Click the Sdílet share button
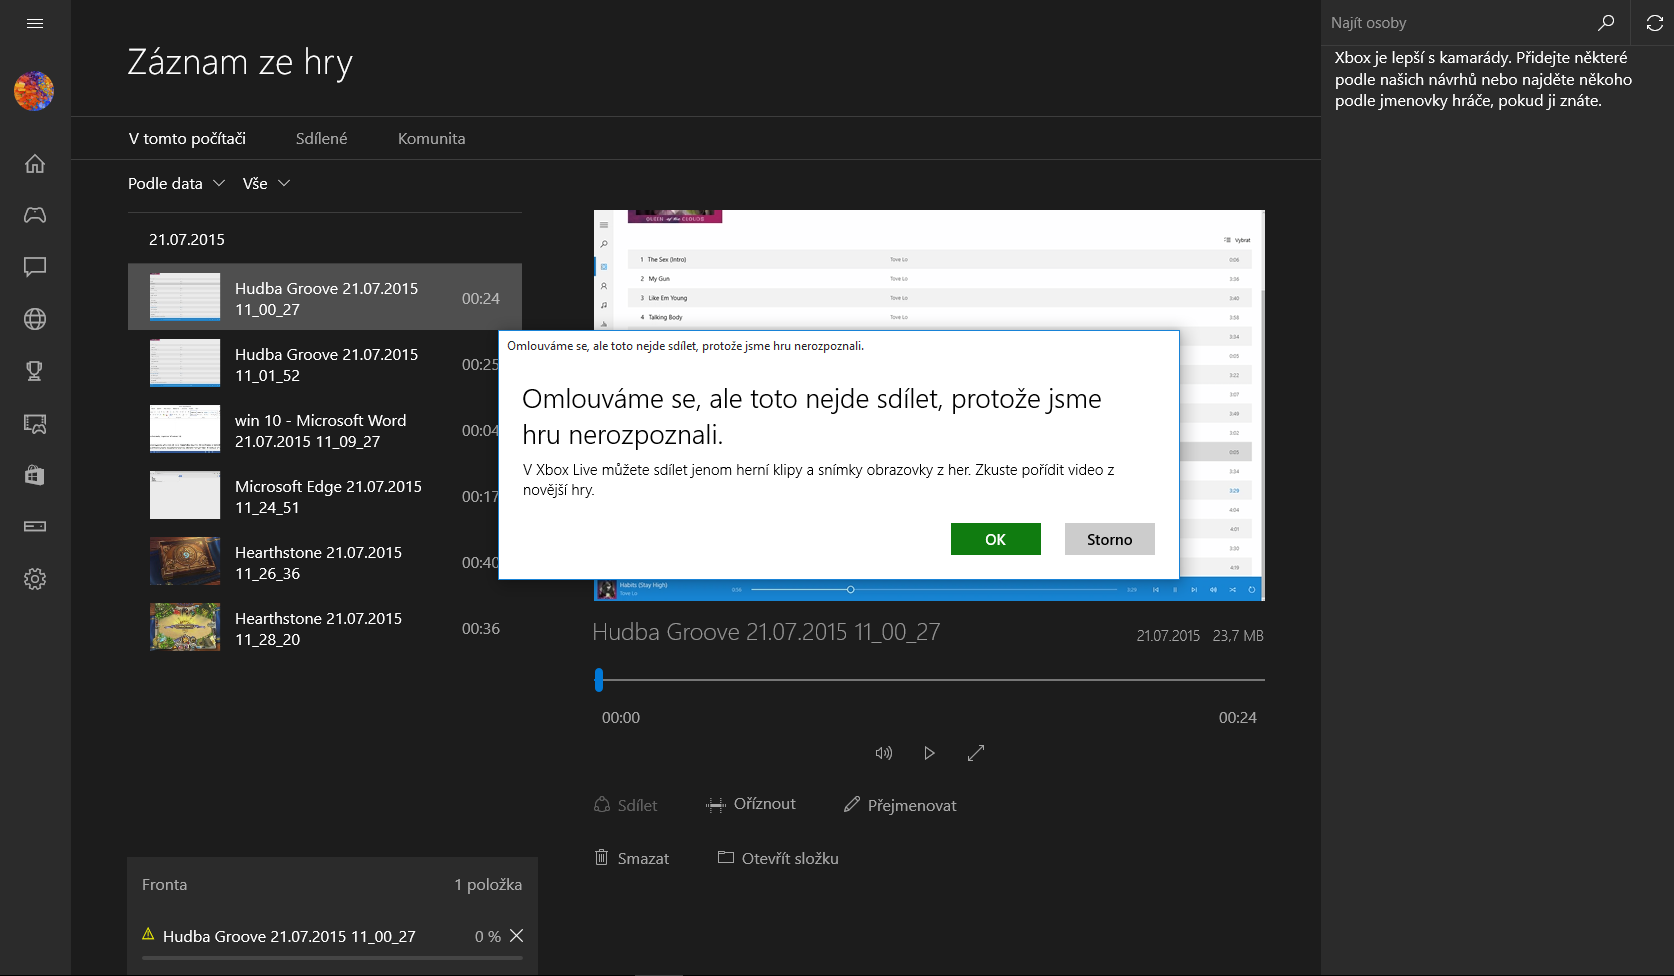 [626, 805]
